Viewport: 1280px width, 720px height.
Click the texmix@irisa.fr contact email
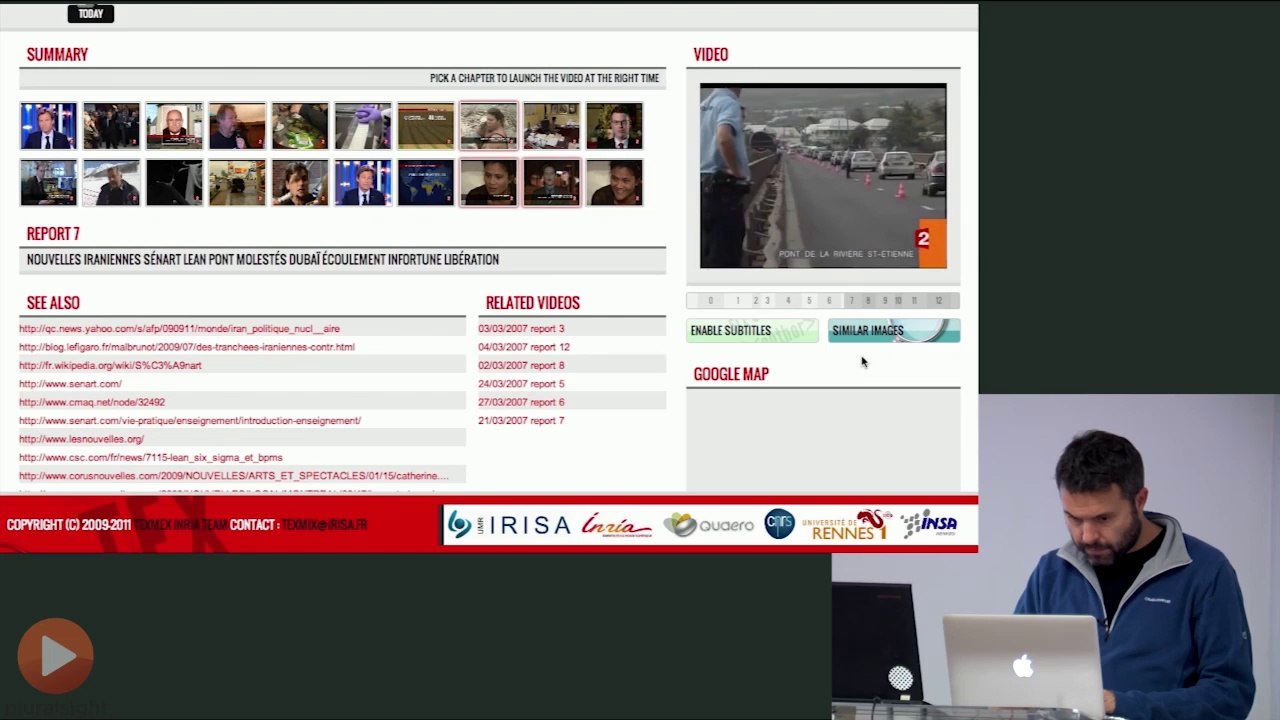[324, 525]
